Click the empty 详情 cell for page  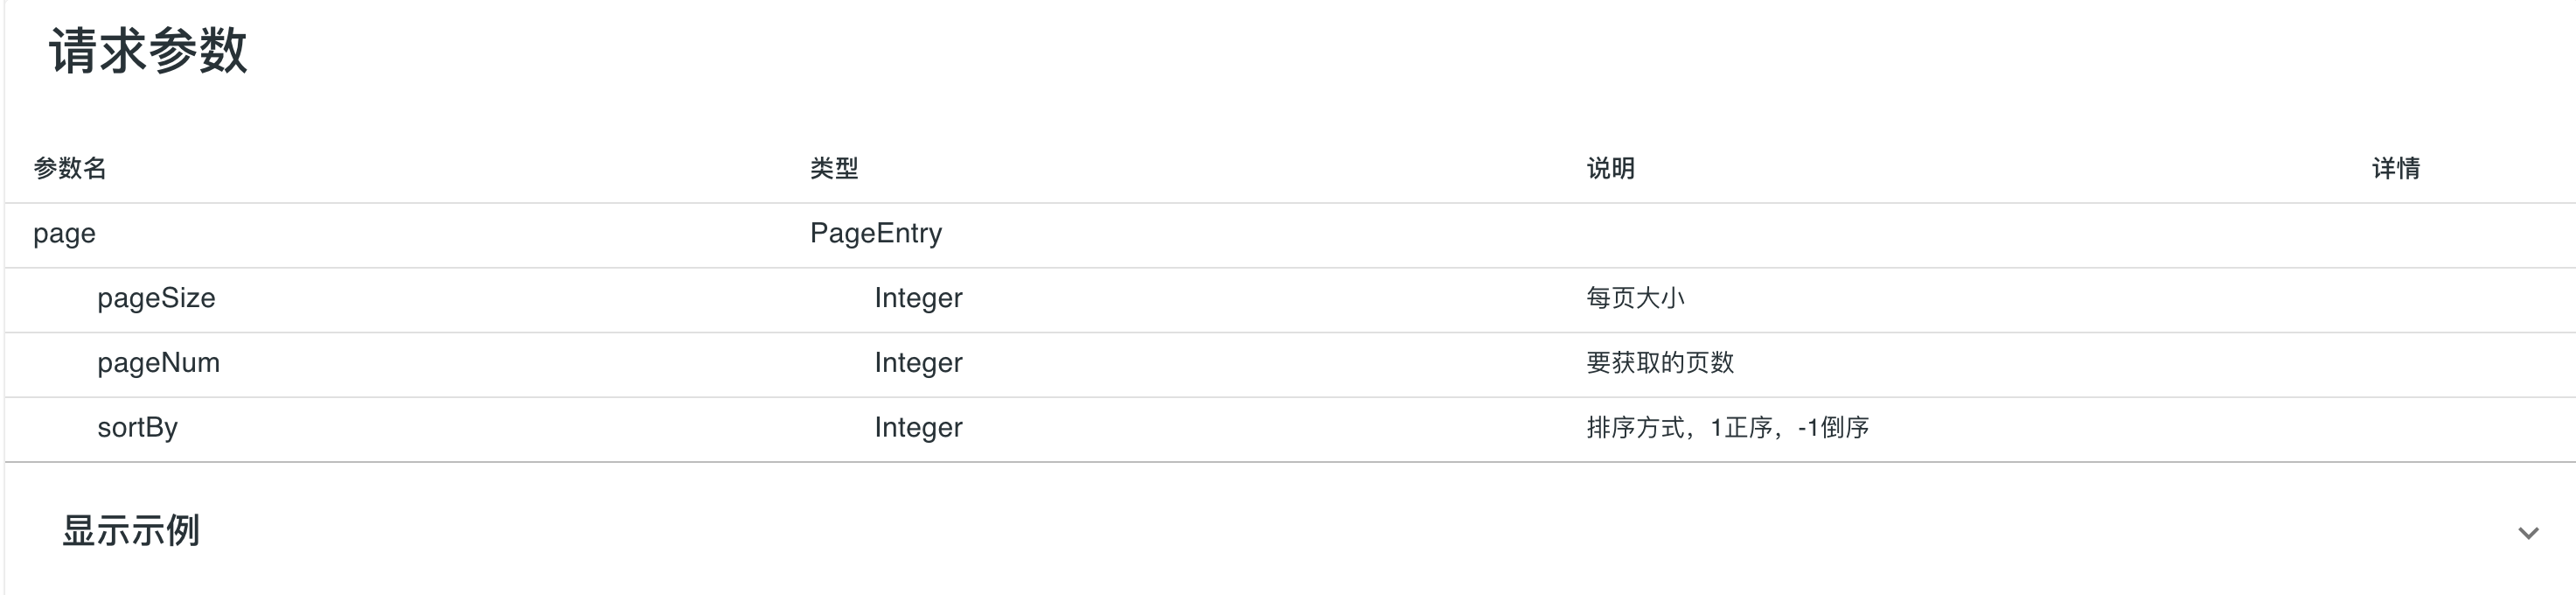pos(2396,234)
